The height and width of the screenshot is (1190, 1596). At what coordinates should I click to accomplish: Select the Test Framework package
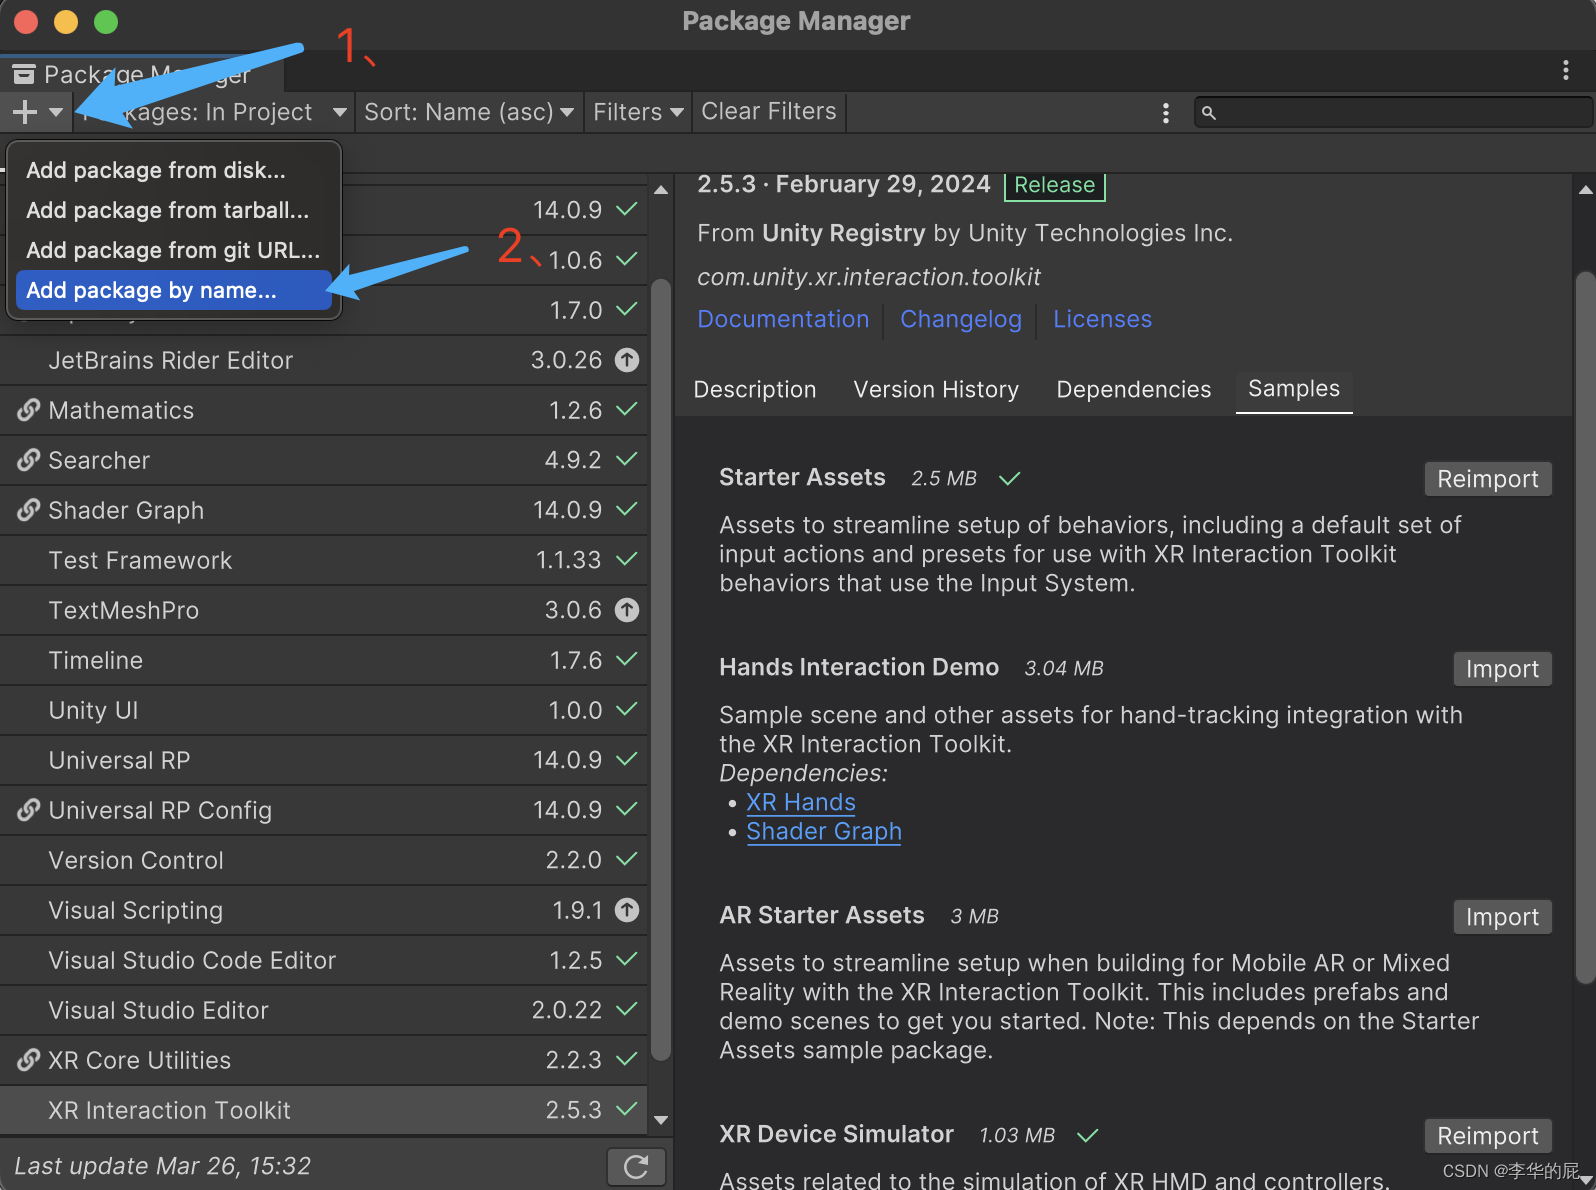[x=324, y=560]
